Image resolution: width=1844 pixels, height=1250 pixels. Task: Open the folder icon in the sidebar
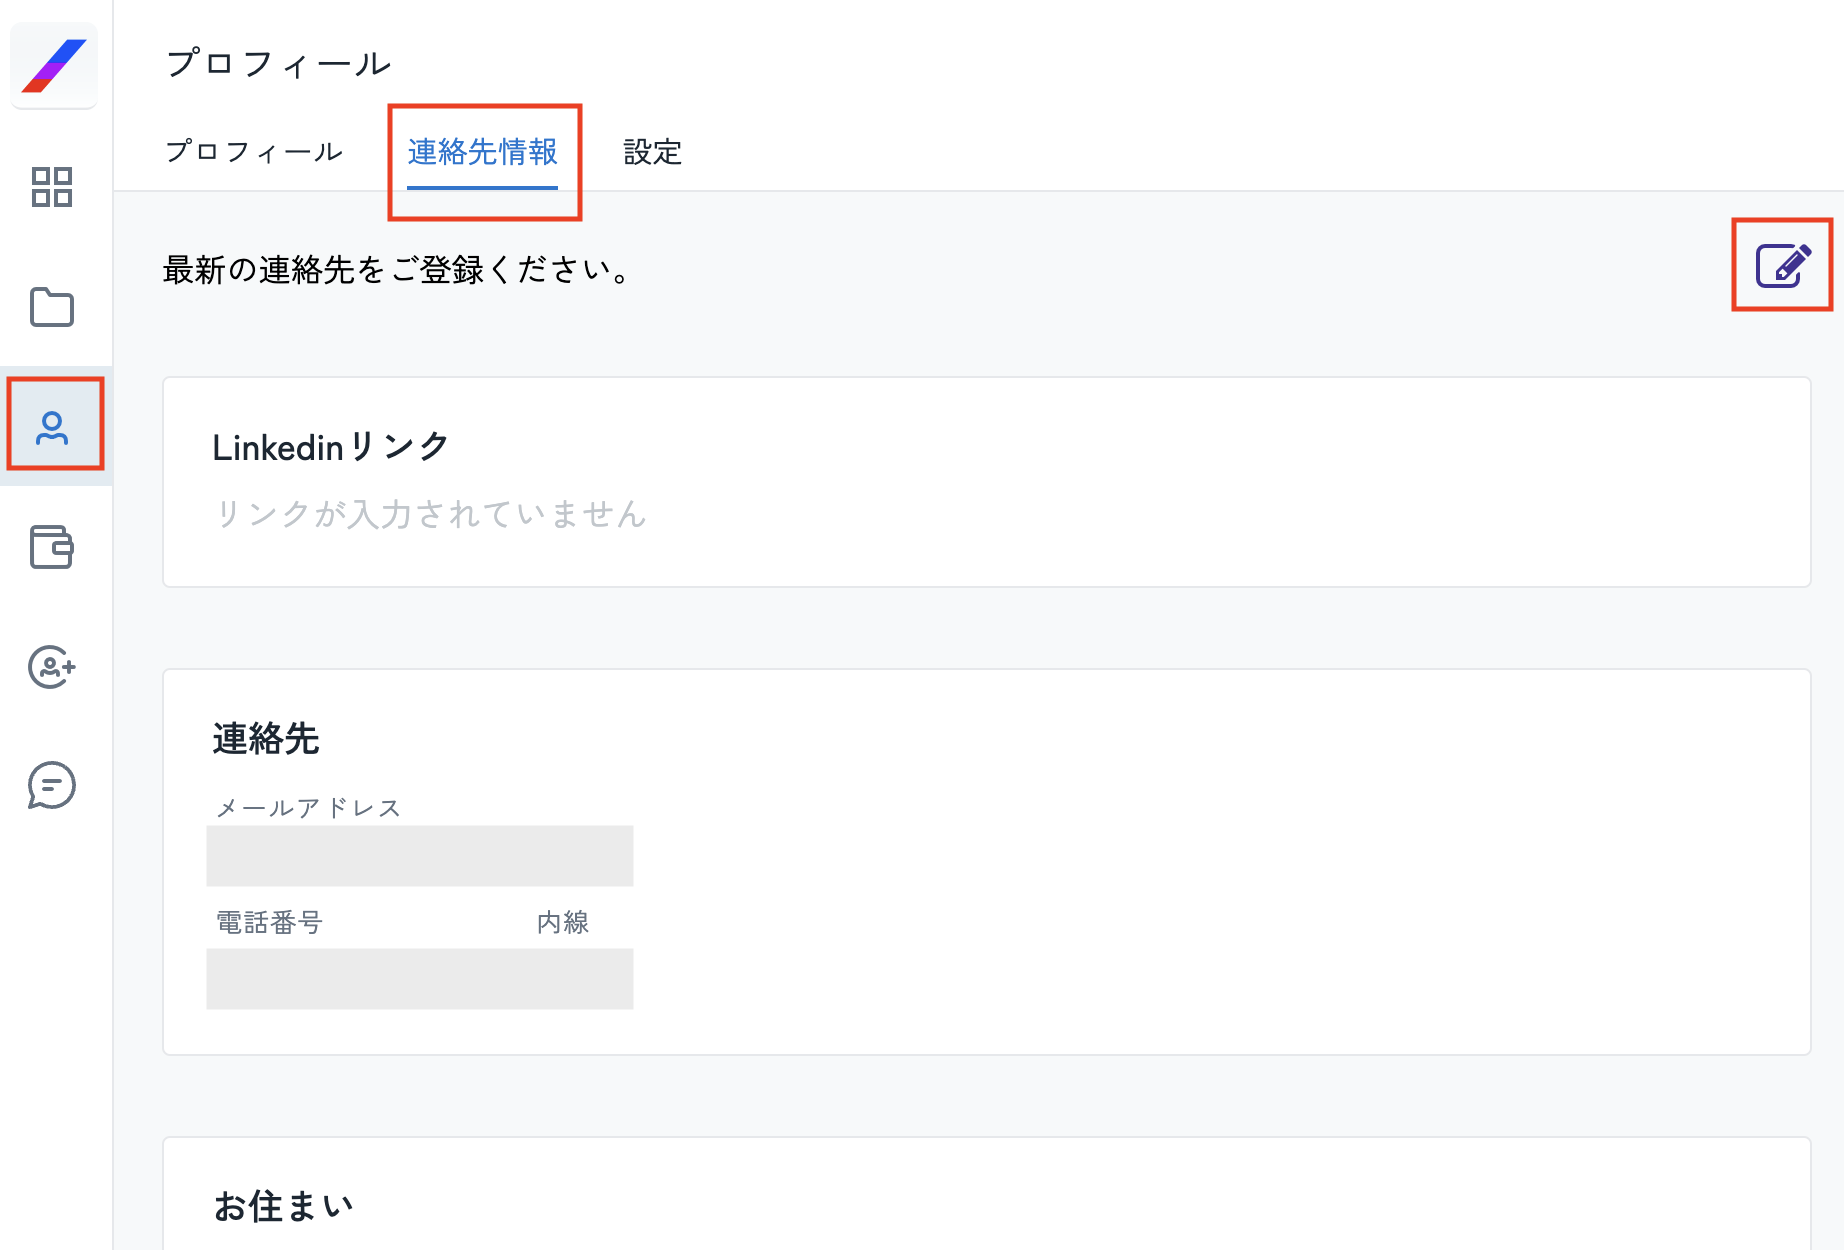tap(52, 307)
